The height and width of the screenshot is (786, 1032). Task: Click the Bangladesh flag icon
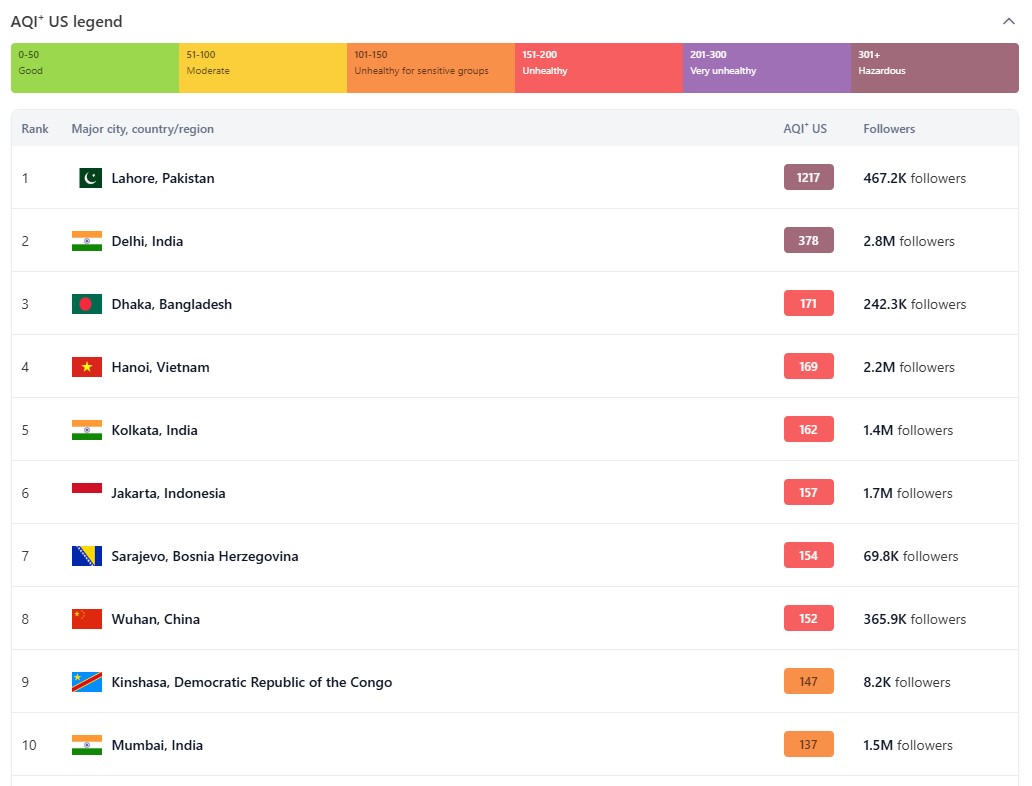click(x=87, y=304)
